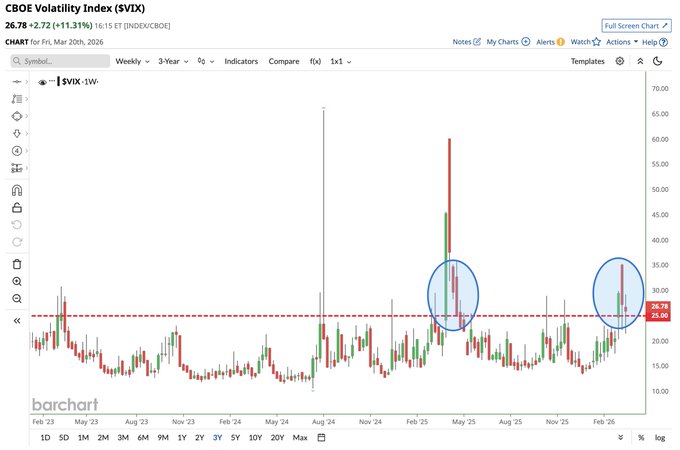Open the Actions dropdown
The width and height of the screenshot is (680, 450).
pos(622,42)
